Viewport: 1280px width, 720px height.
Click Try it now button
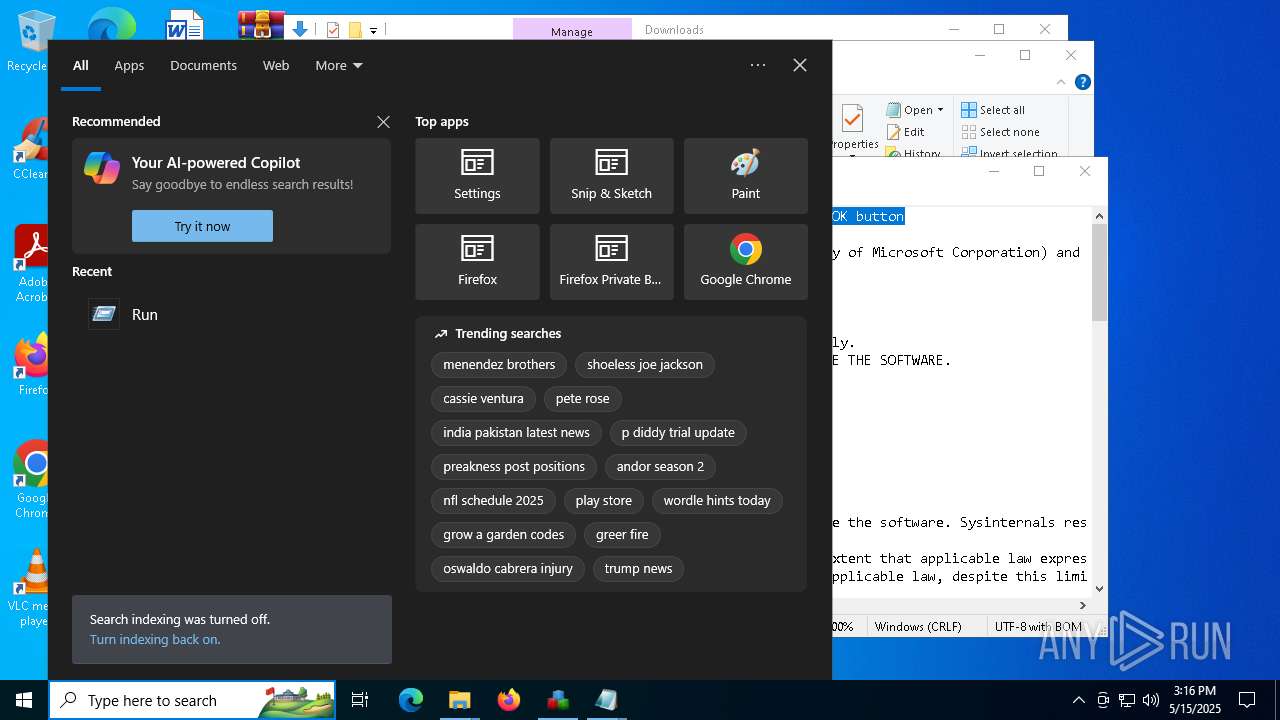(202, 226)
